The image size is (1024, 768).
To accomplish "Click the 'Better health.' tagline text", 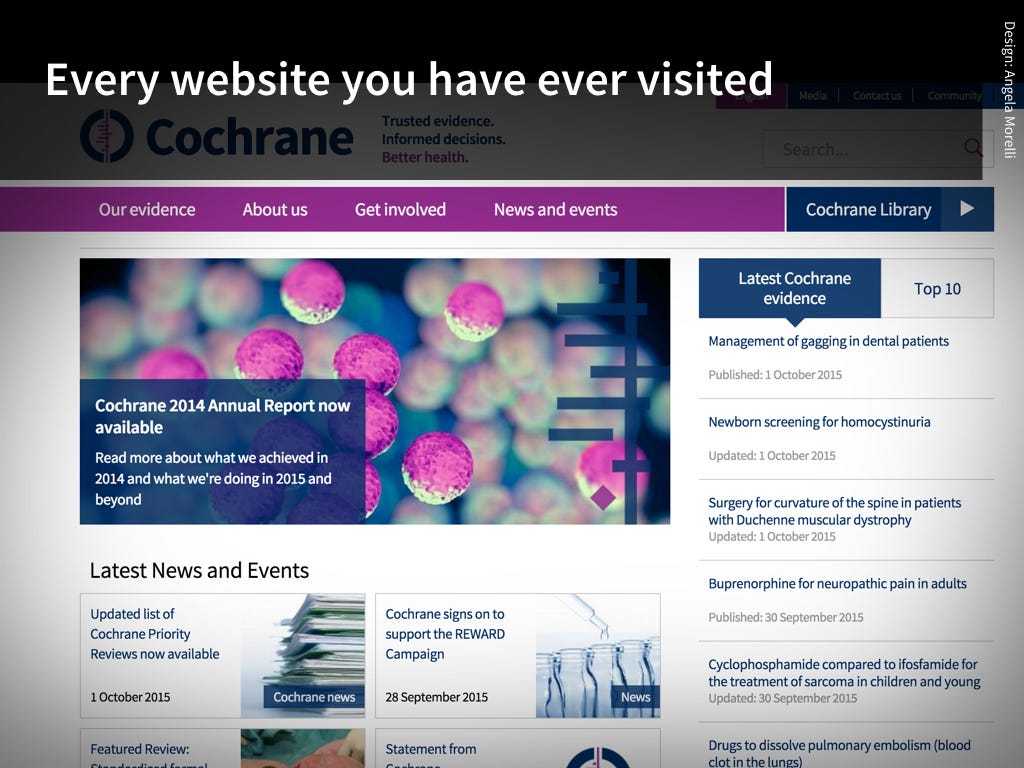I will pos(425,157).
